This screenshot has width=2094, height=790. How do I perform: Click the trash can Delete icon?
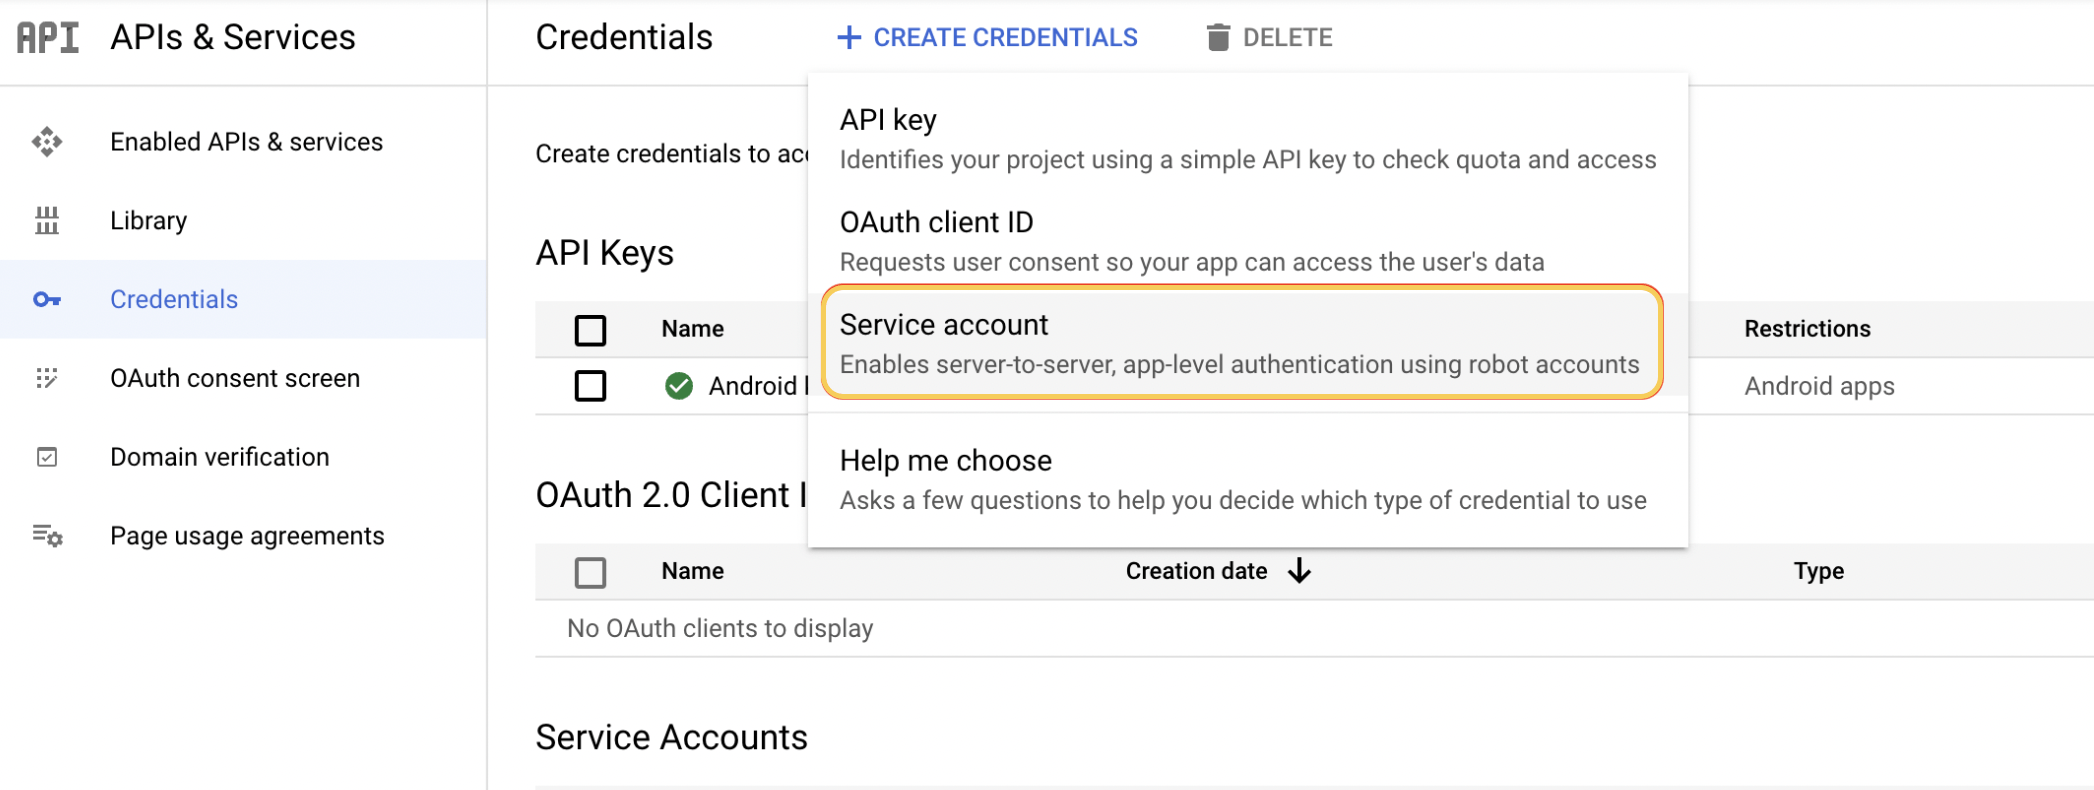[1218, 38]
